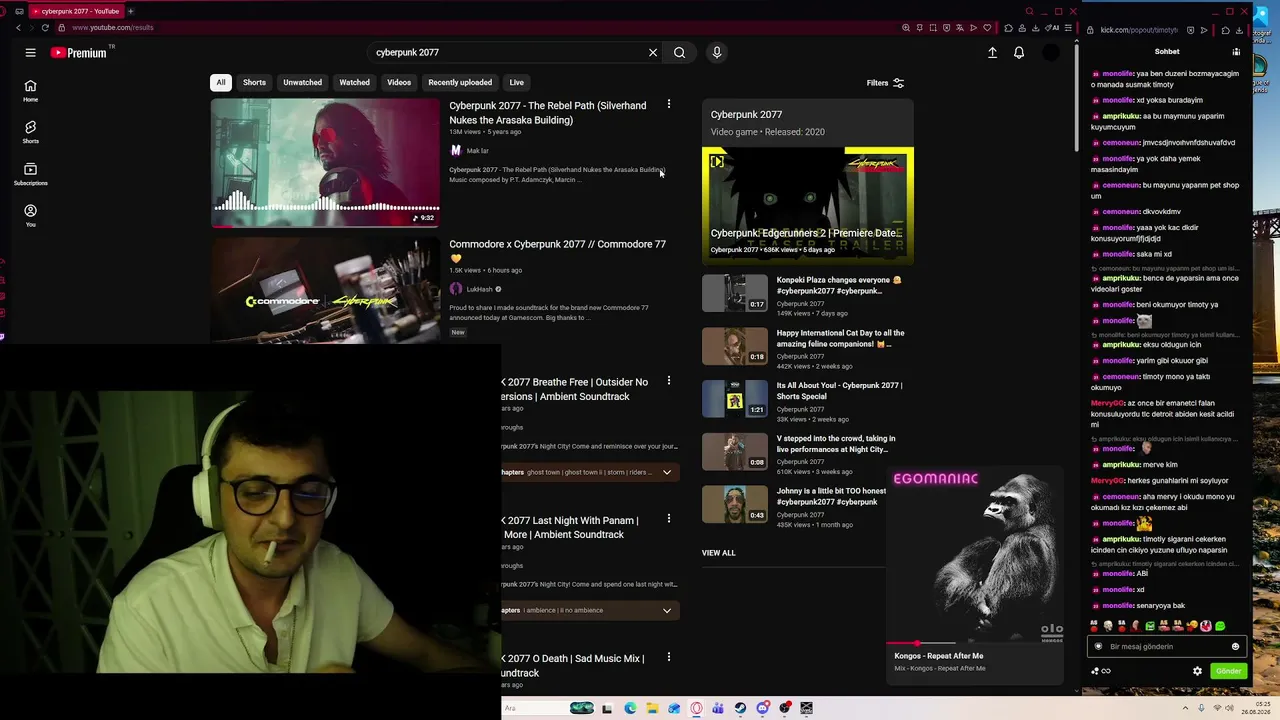Select the Live filter chip
Viewport: 1280px width, 720px height.
pyautogui.click(x=516, y=82)
